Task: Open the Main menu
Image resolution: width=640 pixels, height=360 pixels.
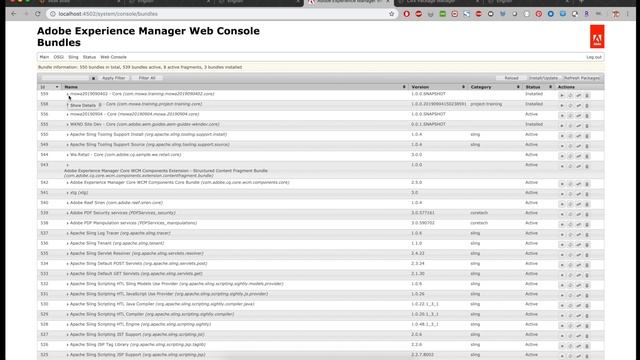Action: [44, 57]
